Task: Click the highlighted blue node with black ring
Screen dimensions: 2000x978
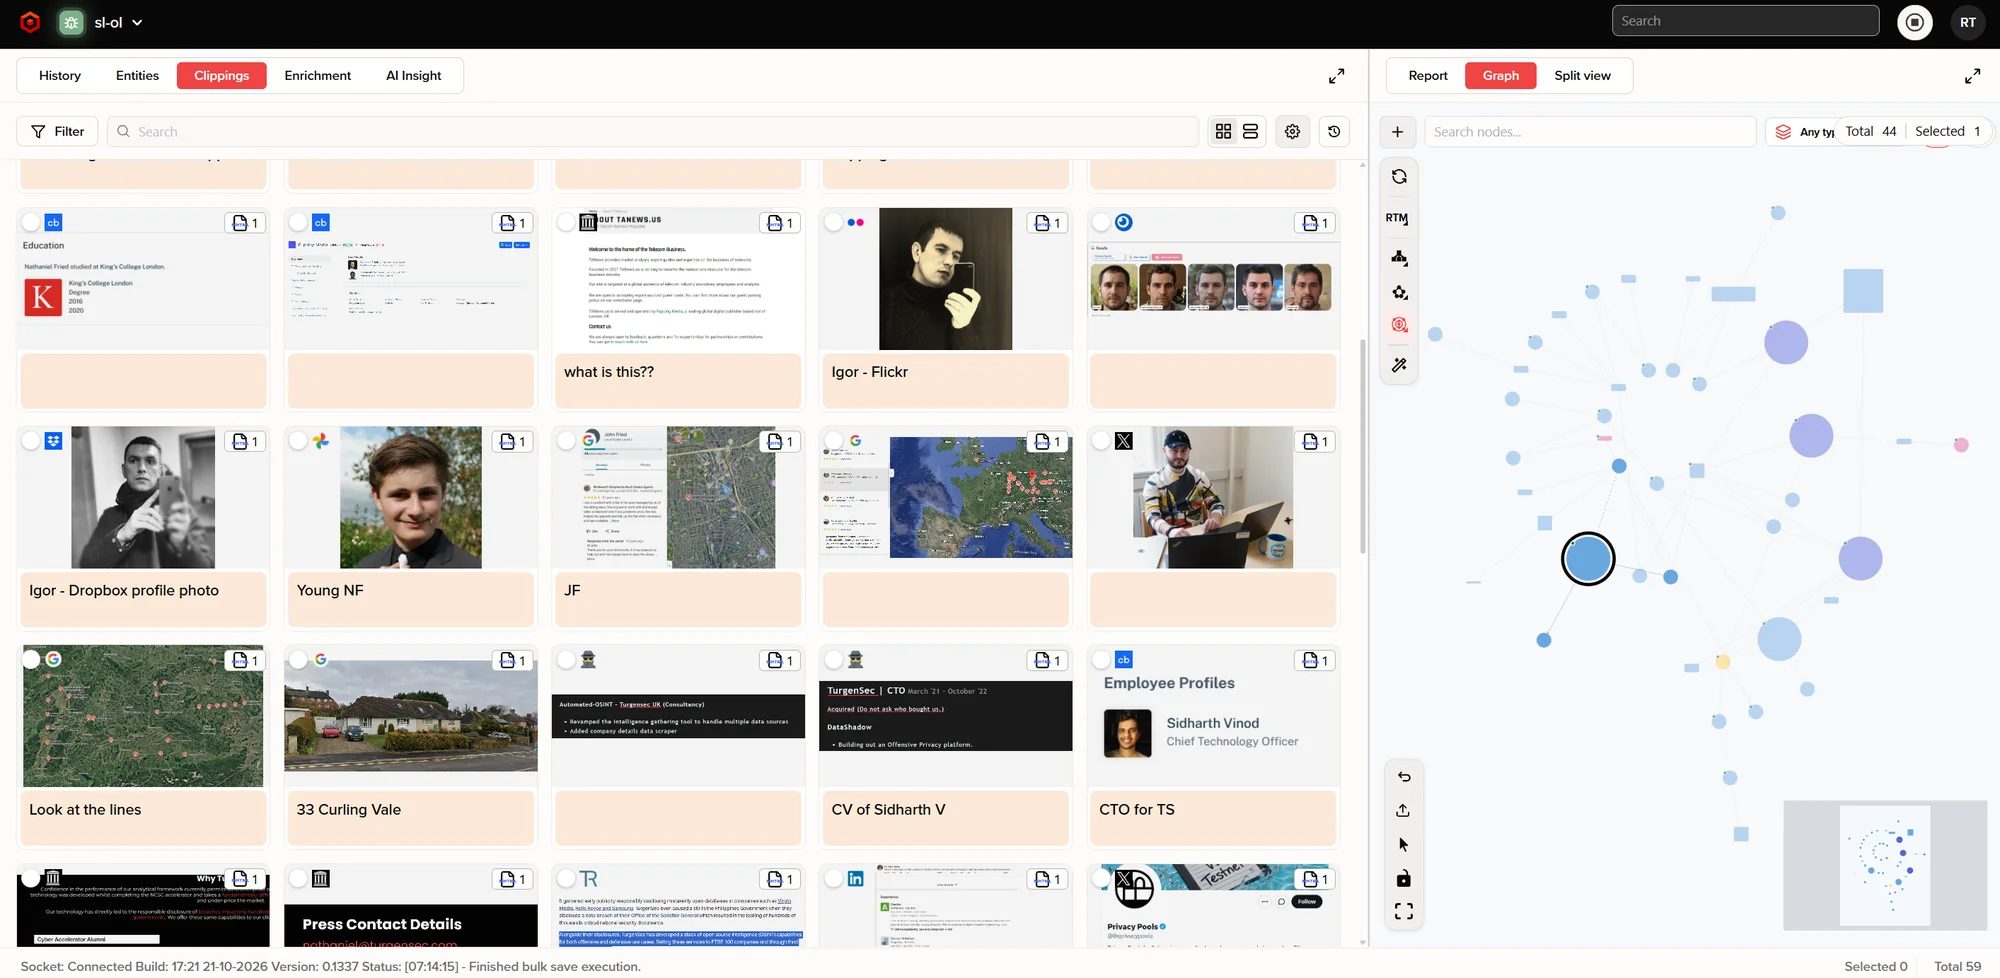Action: coord(1588,559)
